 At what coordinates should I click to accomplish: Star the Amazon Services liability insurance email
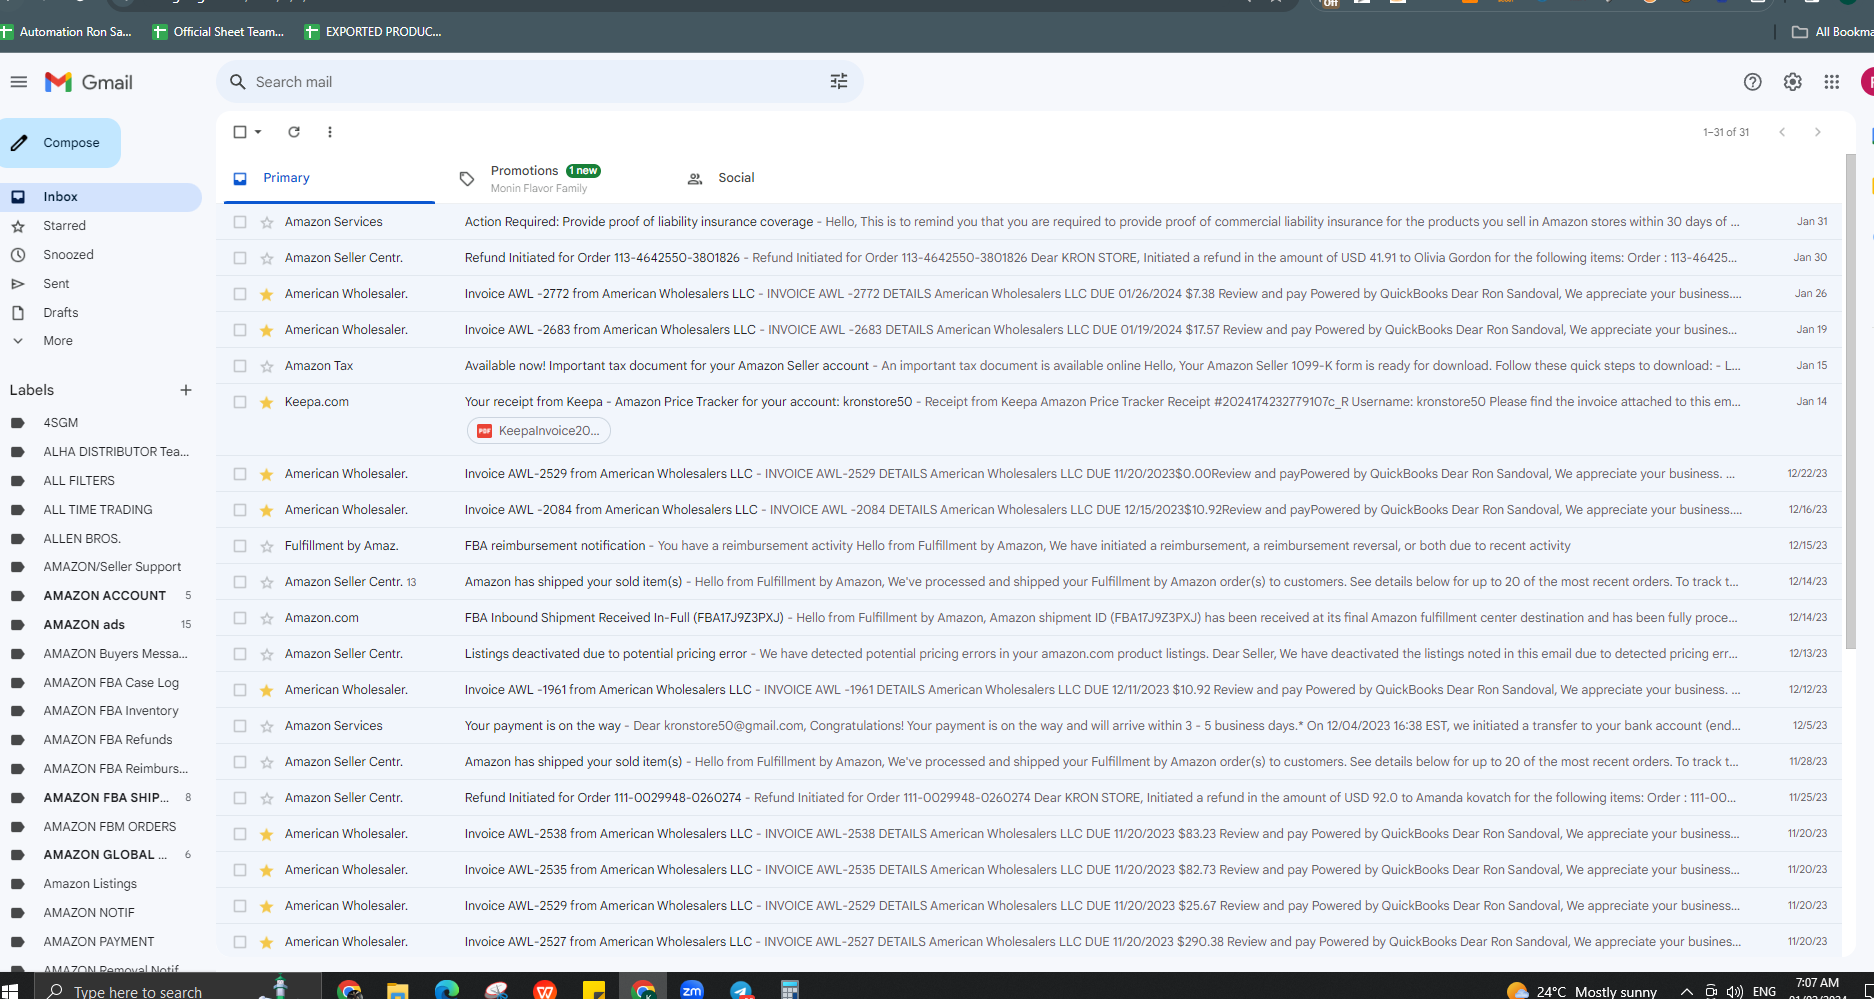click(x=267, y=222)
